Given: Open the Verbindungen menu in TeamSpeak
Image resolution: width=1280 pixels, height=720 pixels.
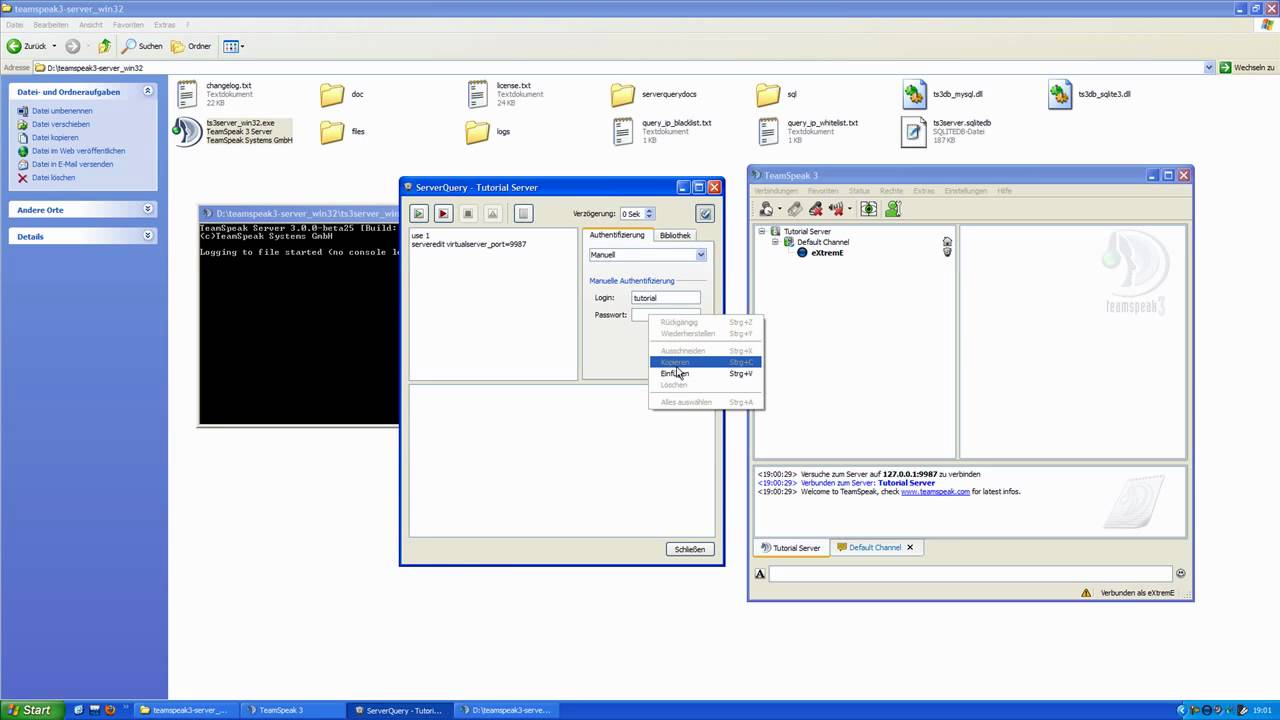Looking at the screenshot, I should coord(776,191).
